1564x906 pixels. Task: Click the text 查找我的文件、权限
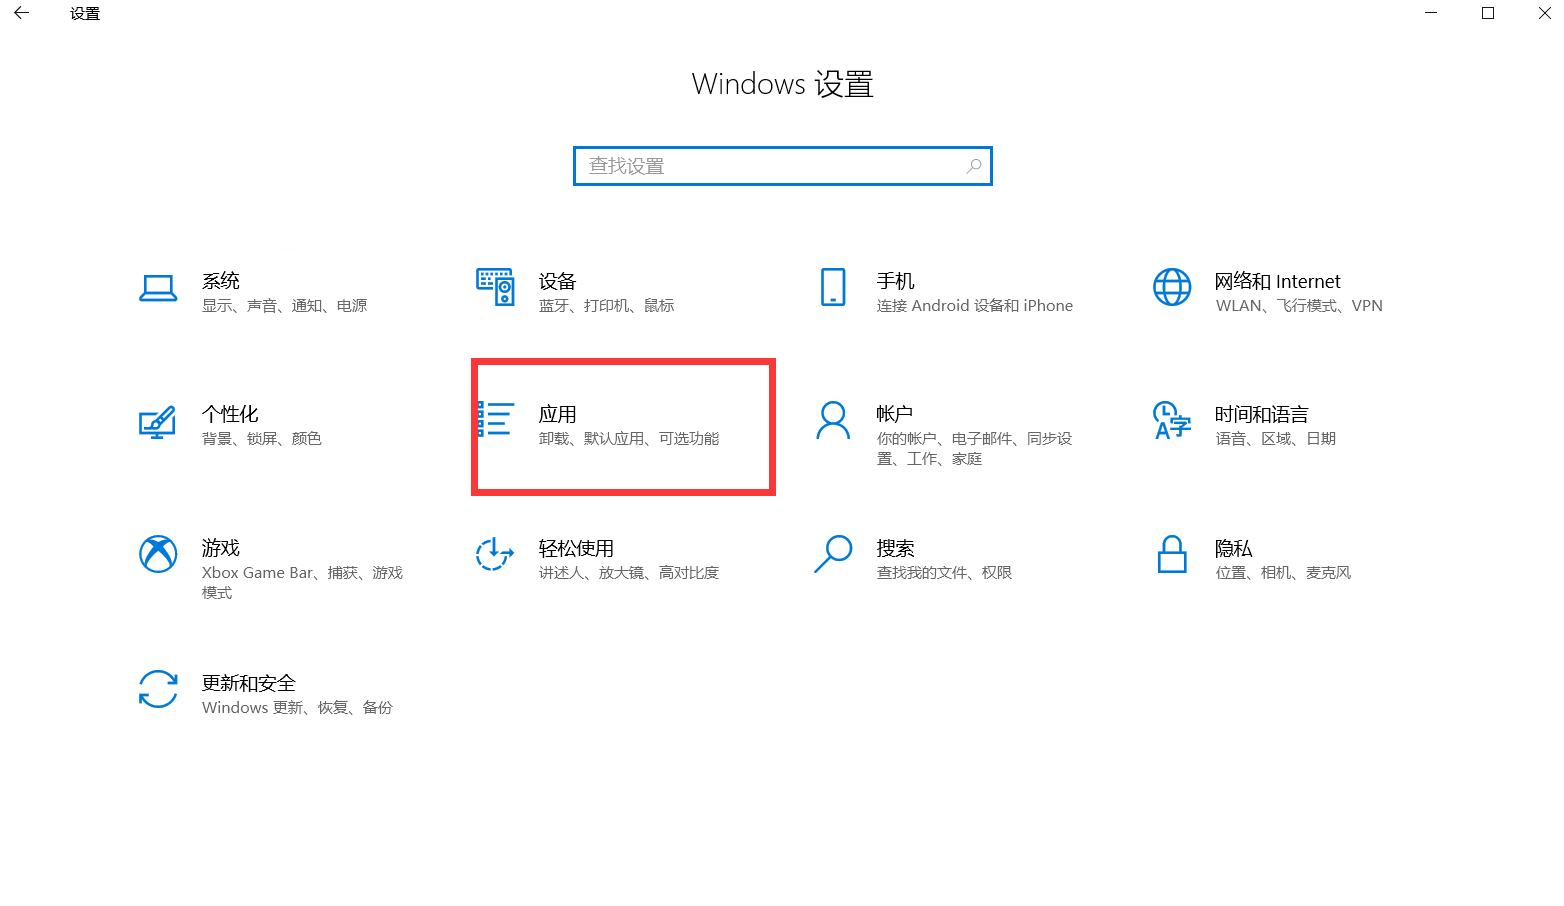click(944, 573)
